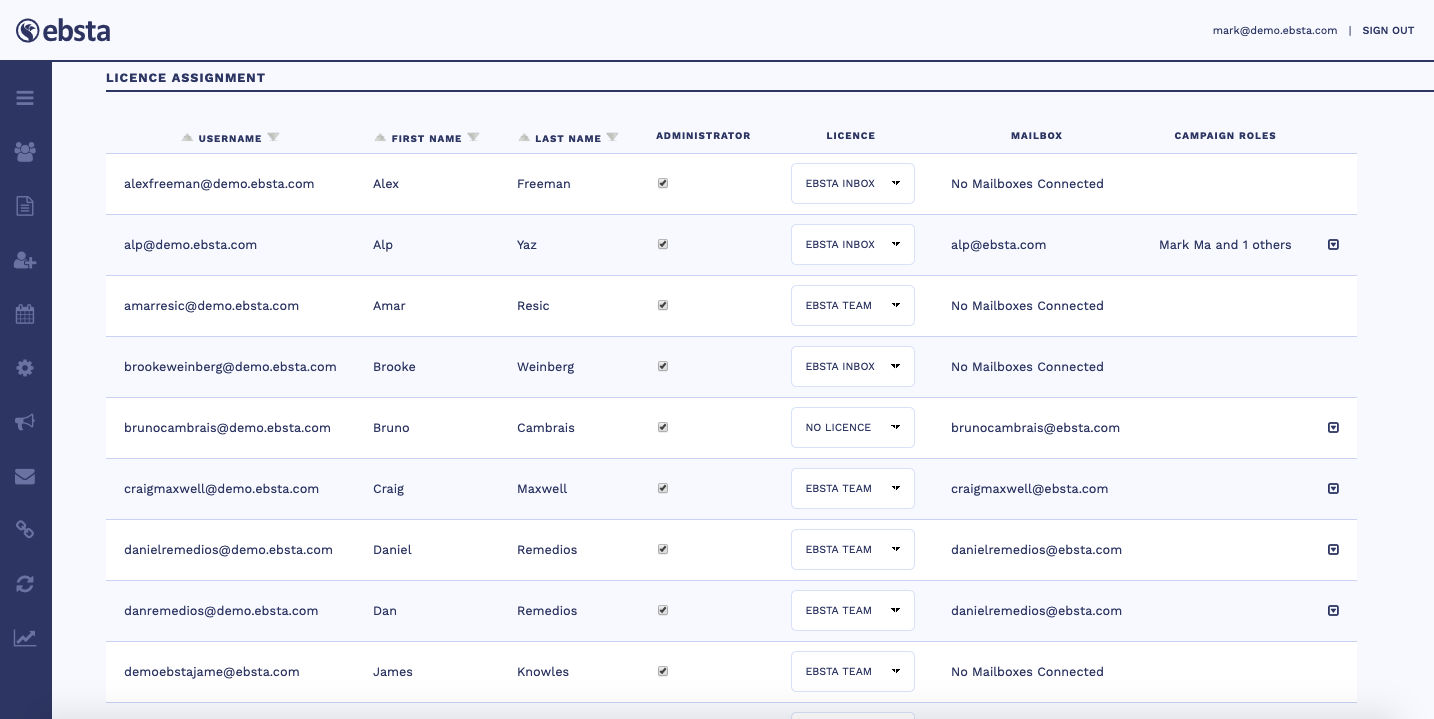Click the sync refresh icon in the sidebar

click(x=25, y=584)
